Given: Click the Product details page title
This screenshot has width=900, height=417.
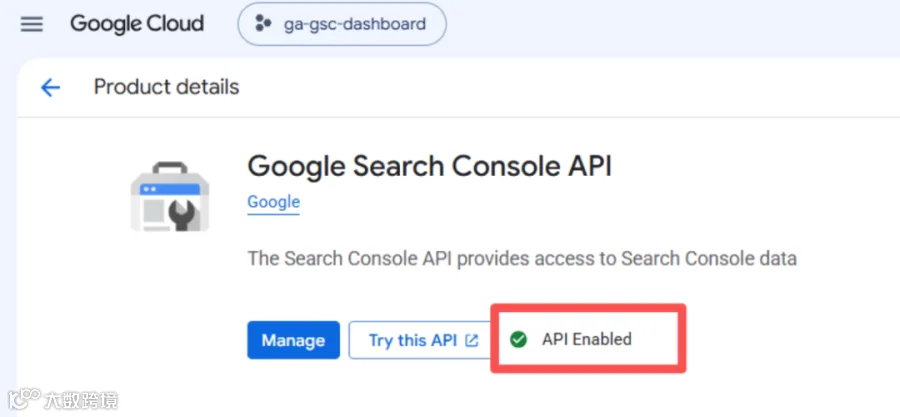Looking at the screenshot, I should [166, 87].
